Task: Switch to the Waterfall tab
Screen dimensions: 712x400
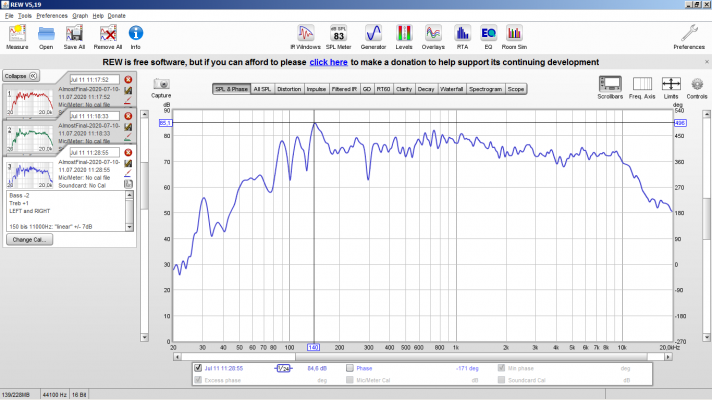Action: tap(451, 89)
